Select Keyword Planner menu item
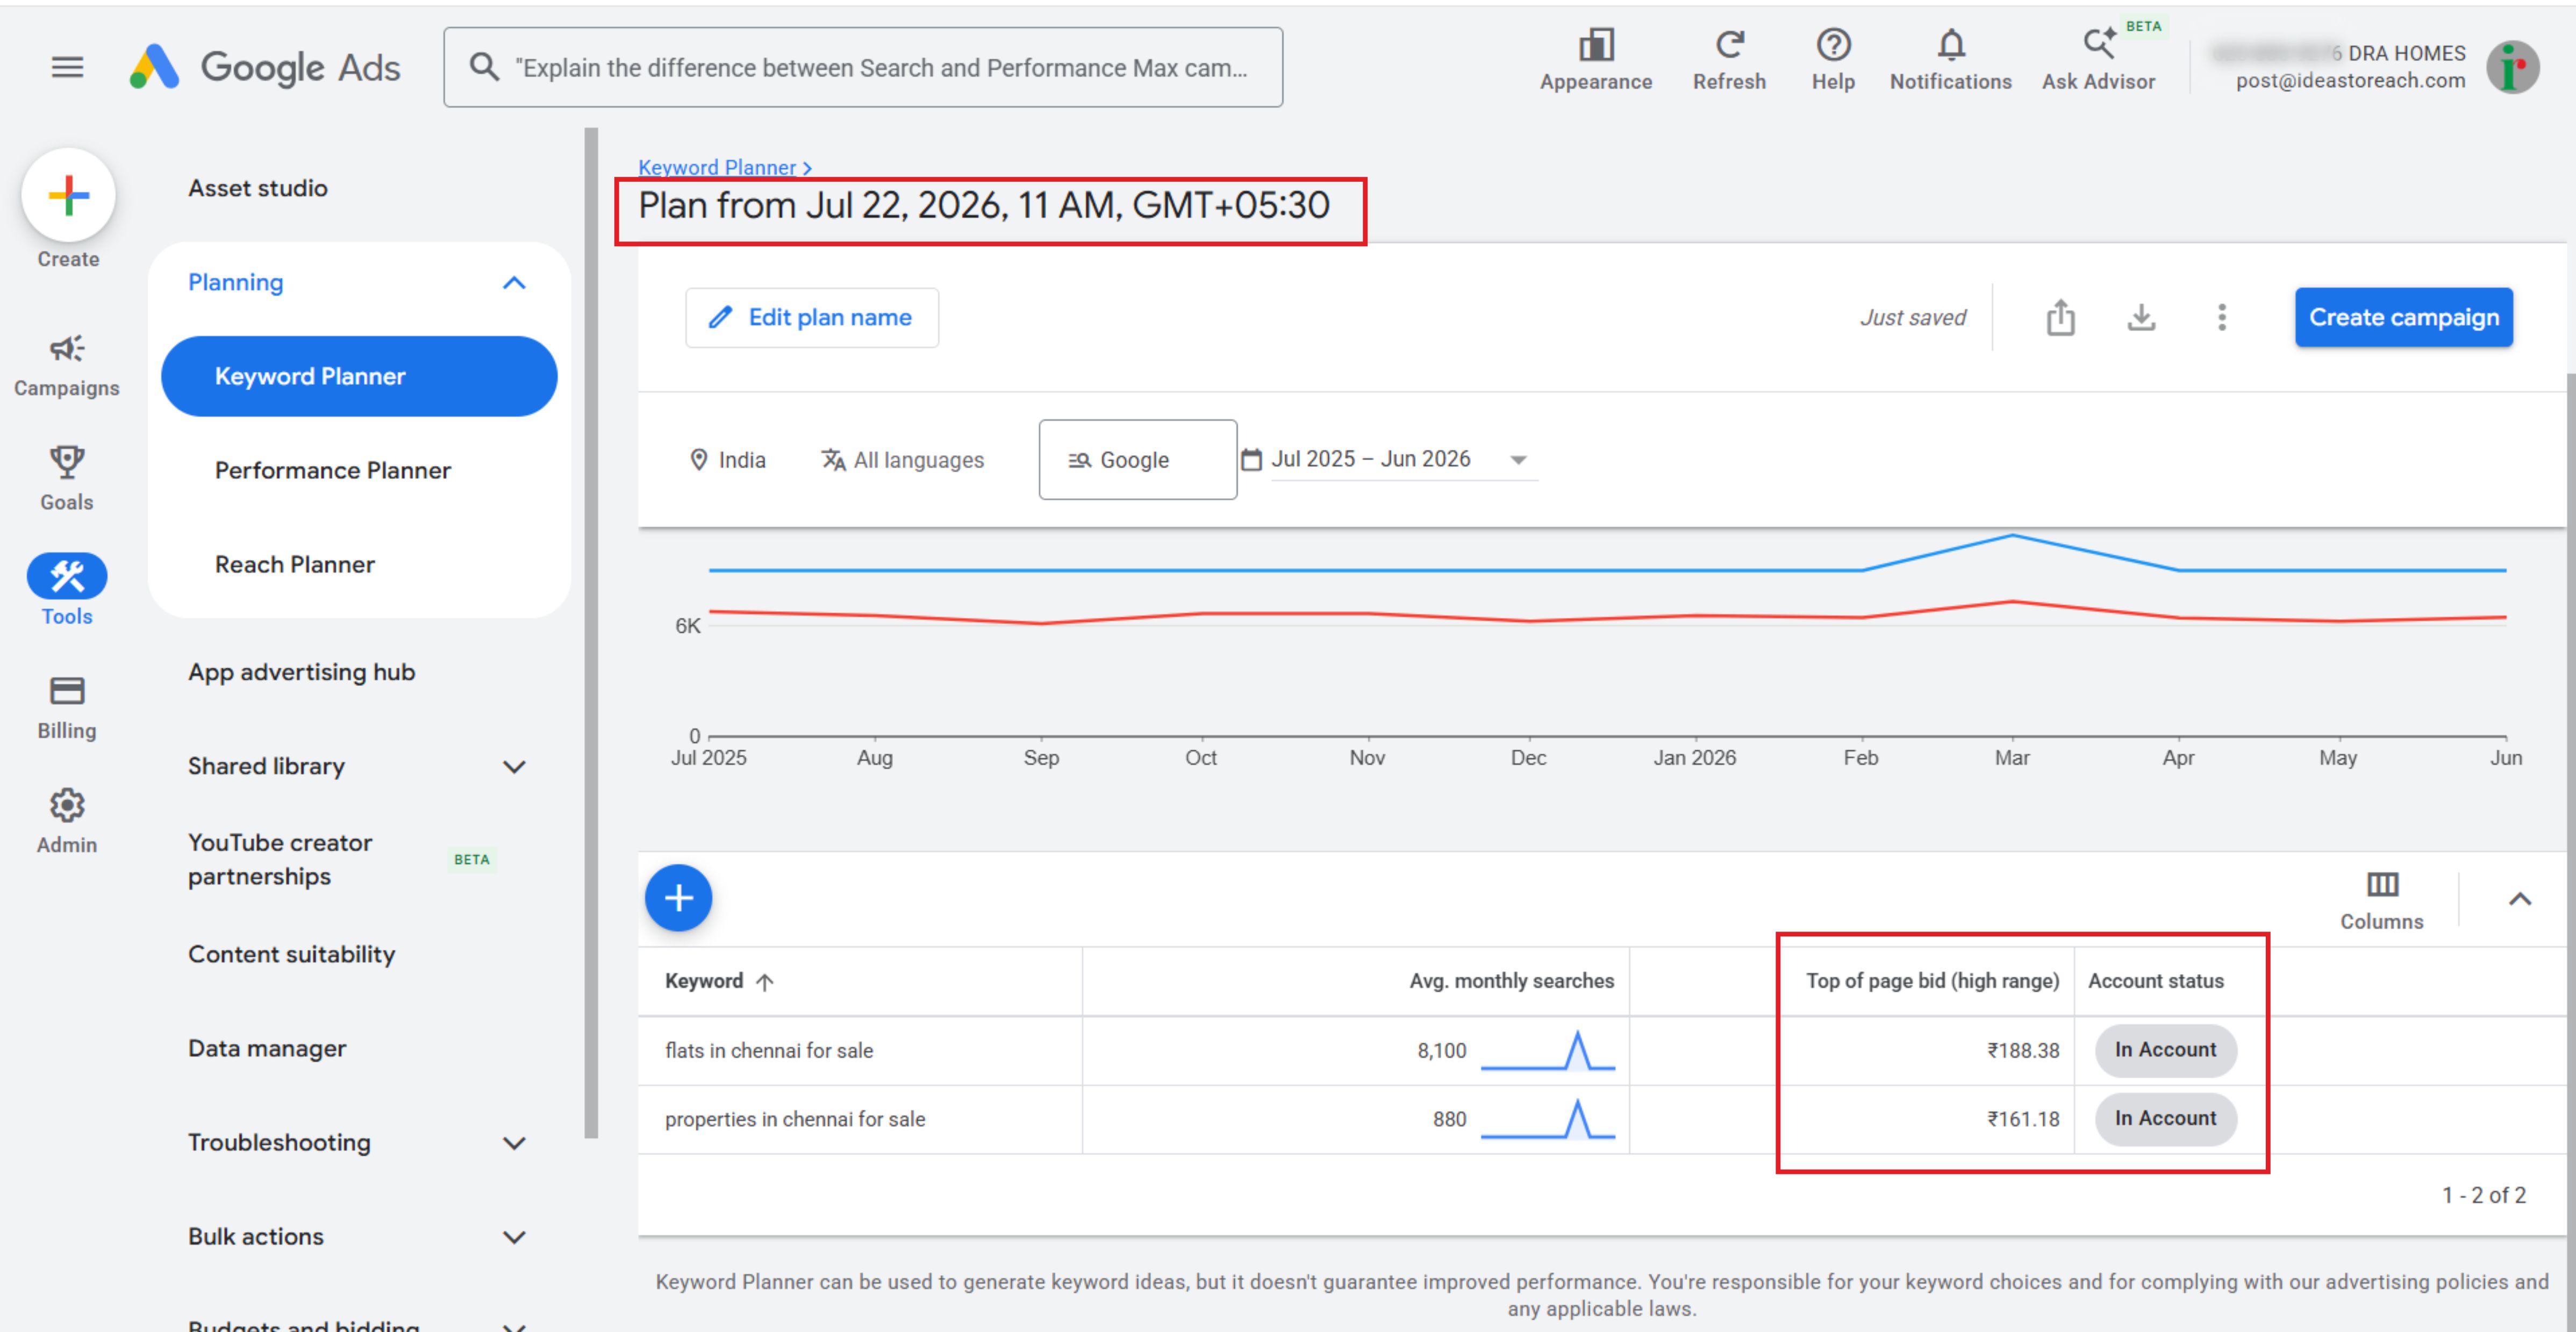 (x=359, y=376)
